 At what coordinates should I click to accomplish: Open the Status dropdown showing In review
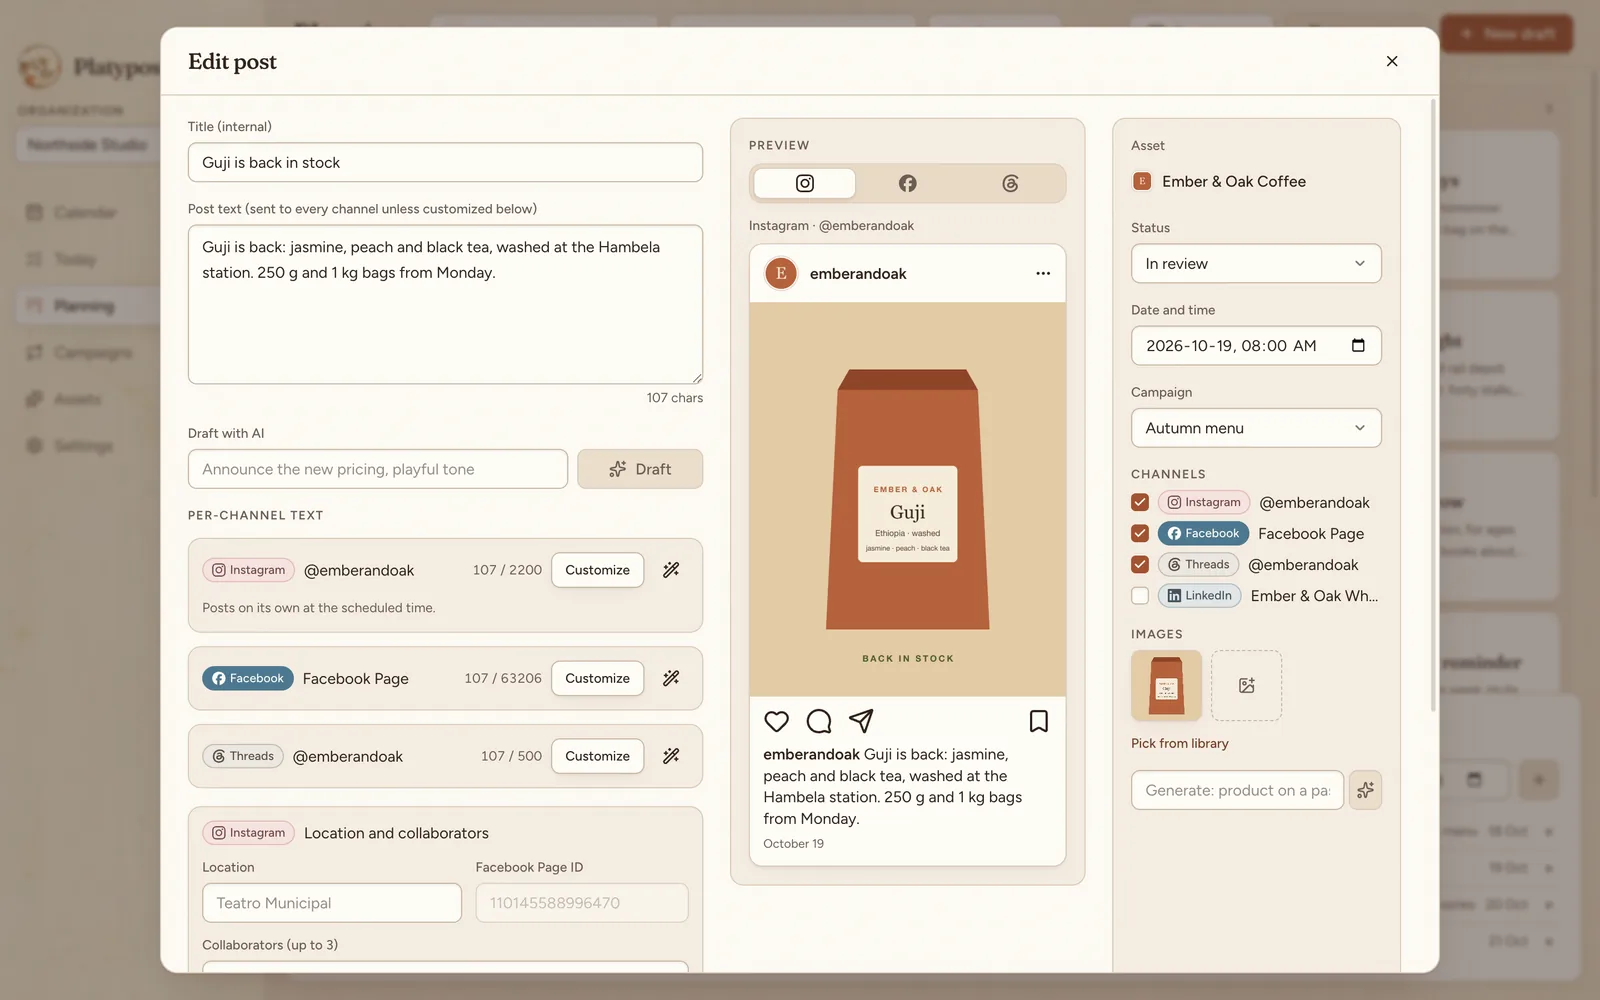[x=1256, y=263]
